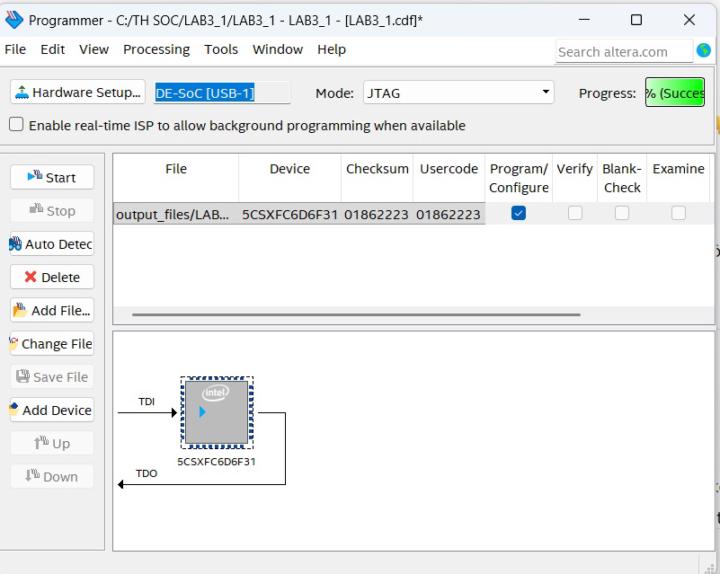The width and height of the screenshot is (720, 574).
Task: Click the TDO label in chain diagram
Action: point(146,473)
